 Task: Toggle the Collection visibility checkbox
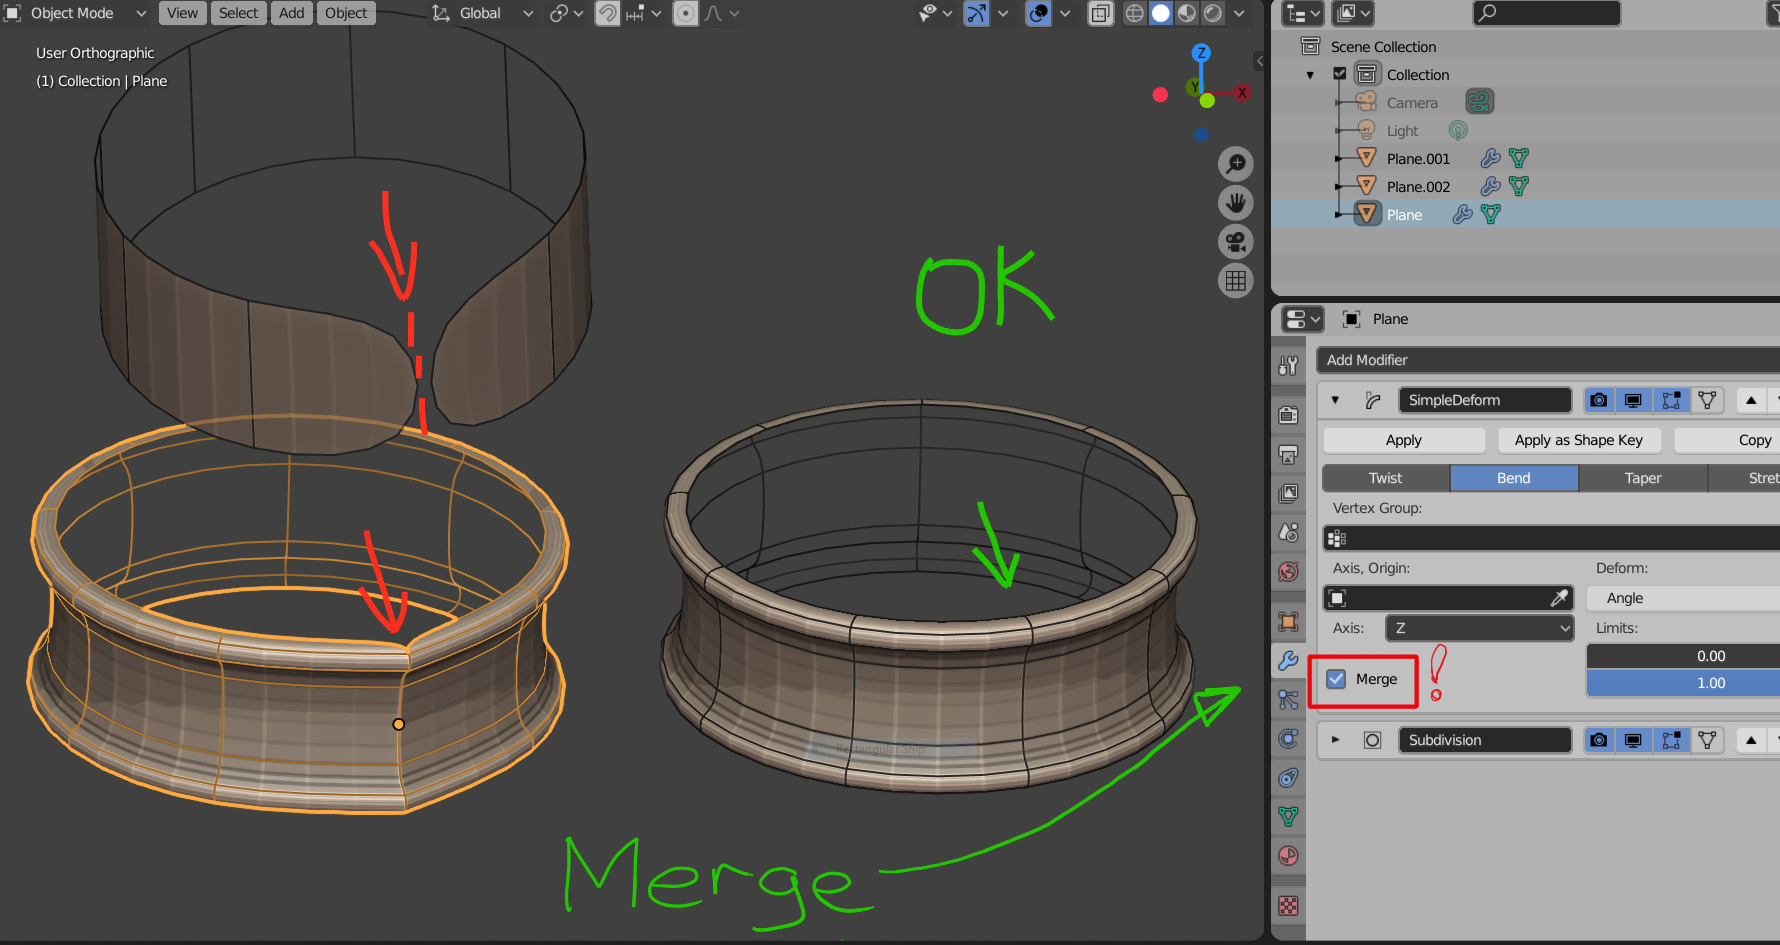pyautogui.click(x=1340, y=74)
